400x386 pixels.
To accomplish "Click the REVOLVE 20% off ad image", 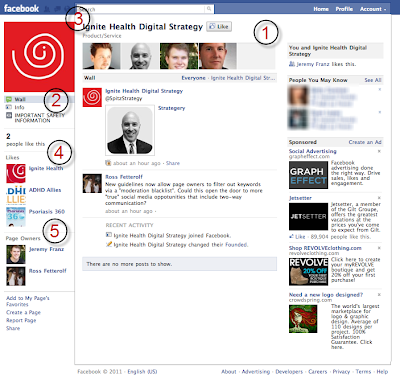I will (308, 272).
